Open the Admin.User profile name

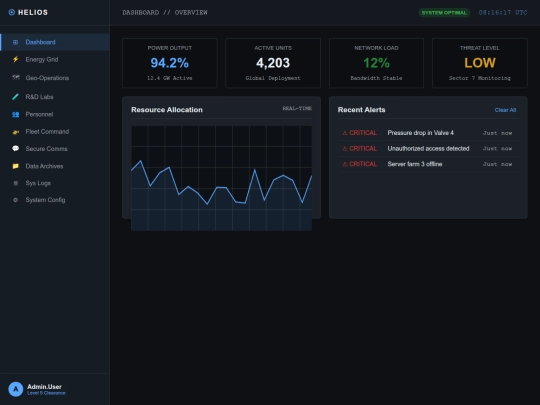[44, 387]
